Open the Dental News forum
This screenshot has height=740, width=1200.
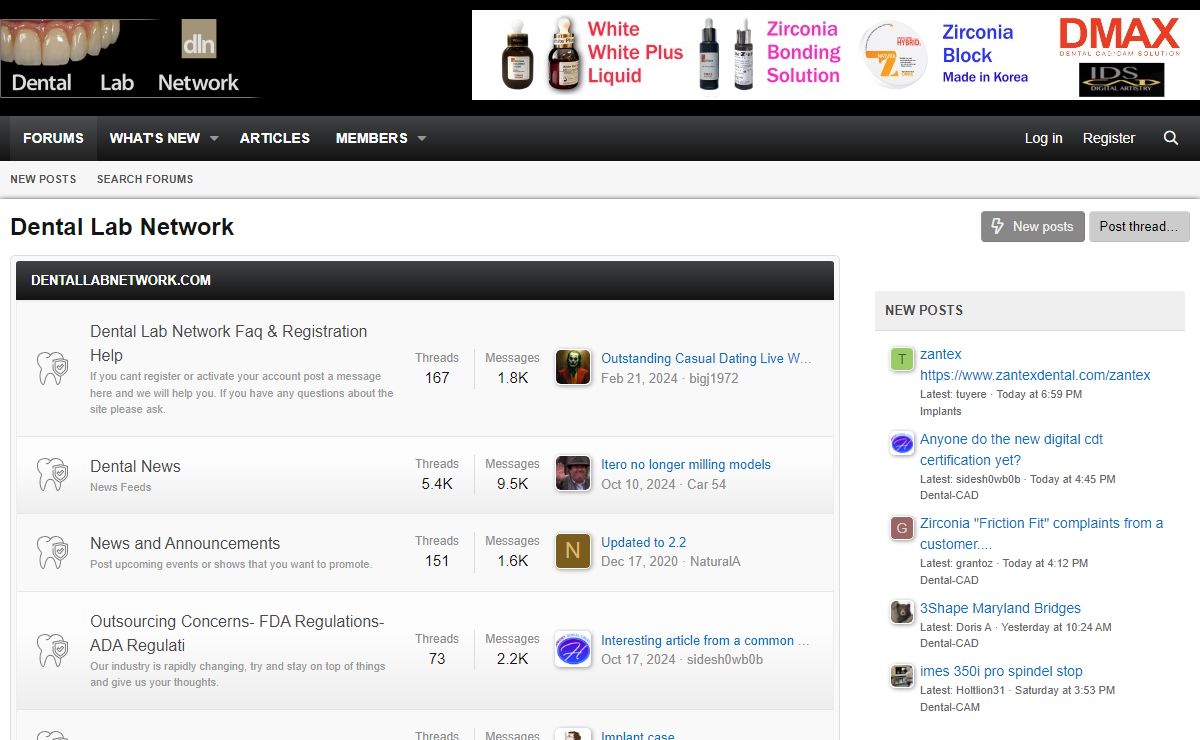(135, 466)
